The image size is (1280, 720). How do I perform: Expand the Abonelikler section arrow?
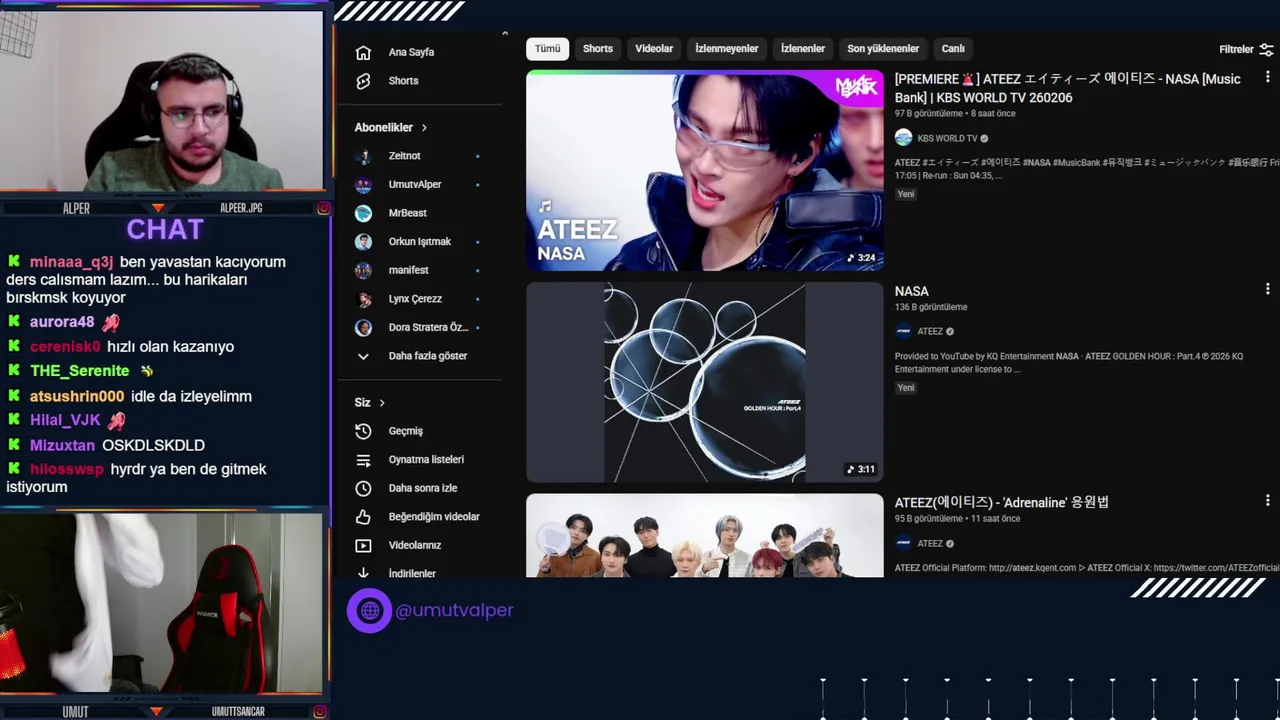click(424, 128)
